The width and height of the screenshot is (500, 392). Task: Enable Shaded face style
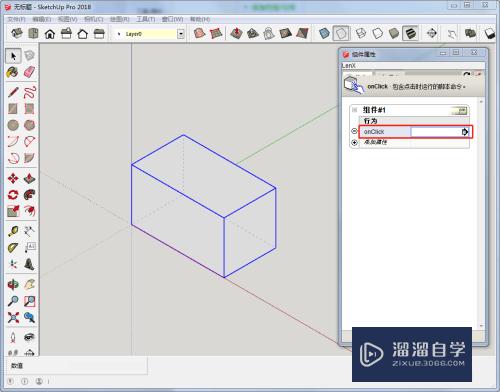pyautogui.click(x=394, y=33)
